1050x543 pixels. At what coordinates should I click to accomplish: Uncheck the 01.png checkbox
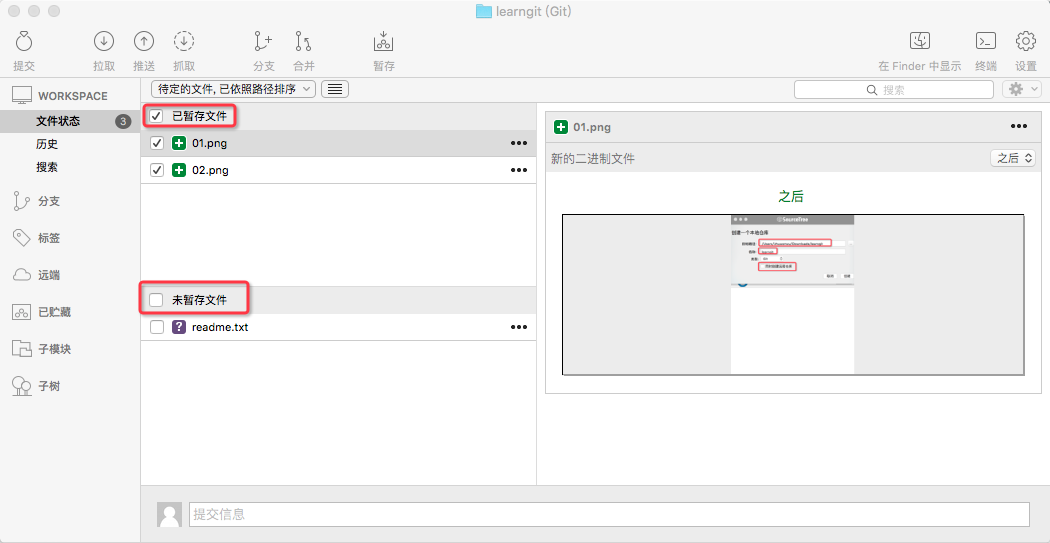coord(157,143)
